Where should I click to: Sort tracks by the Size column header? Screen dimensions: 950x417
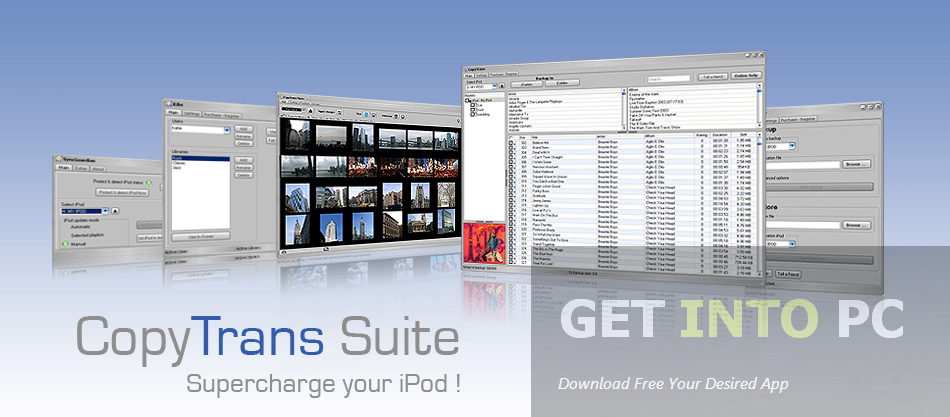coord(743,135)
